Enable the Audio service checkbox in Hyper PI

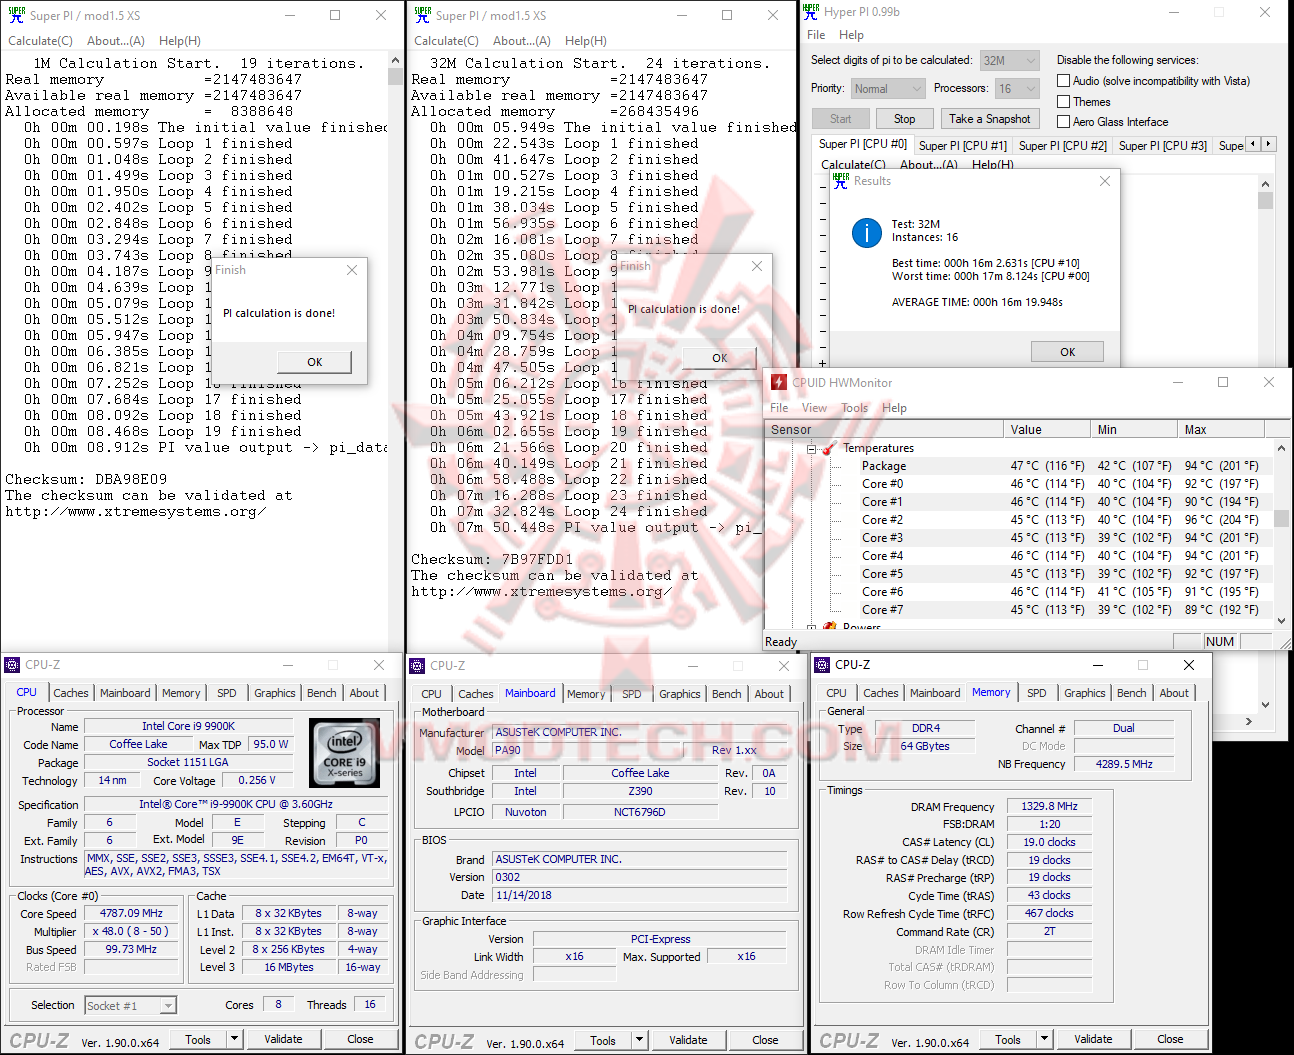(x=1064, y=81)
